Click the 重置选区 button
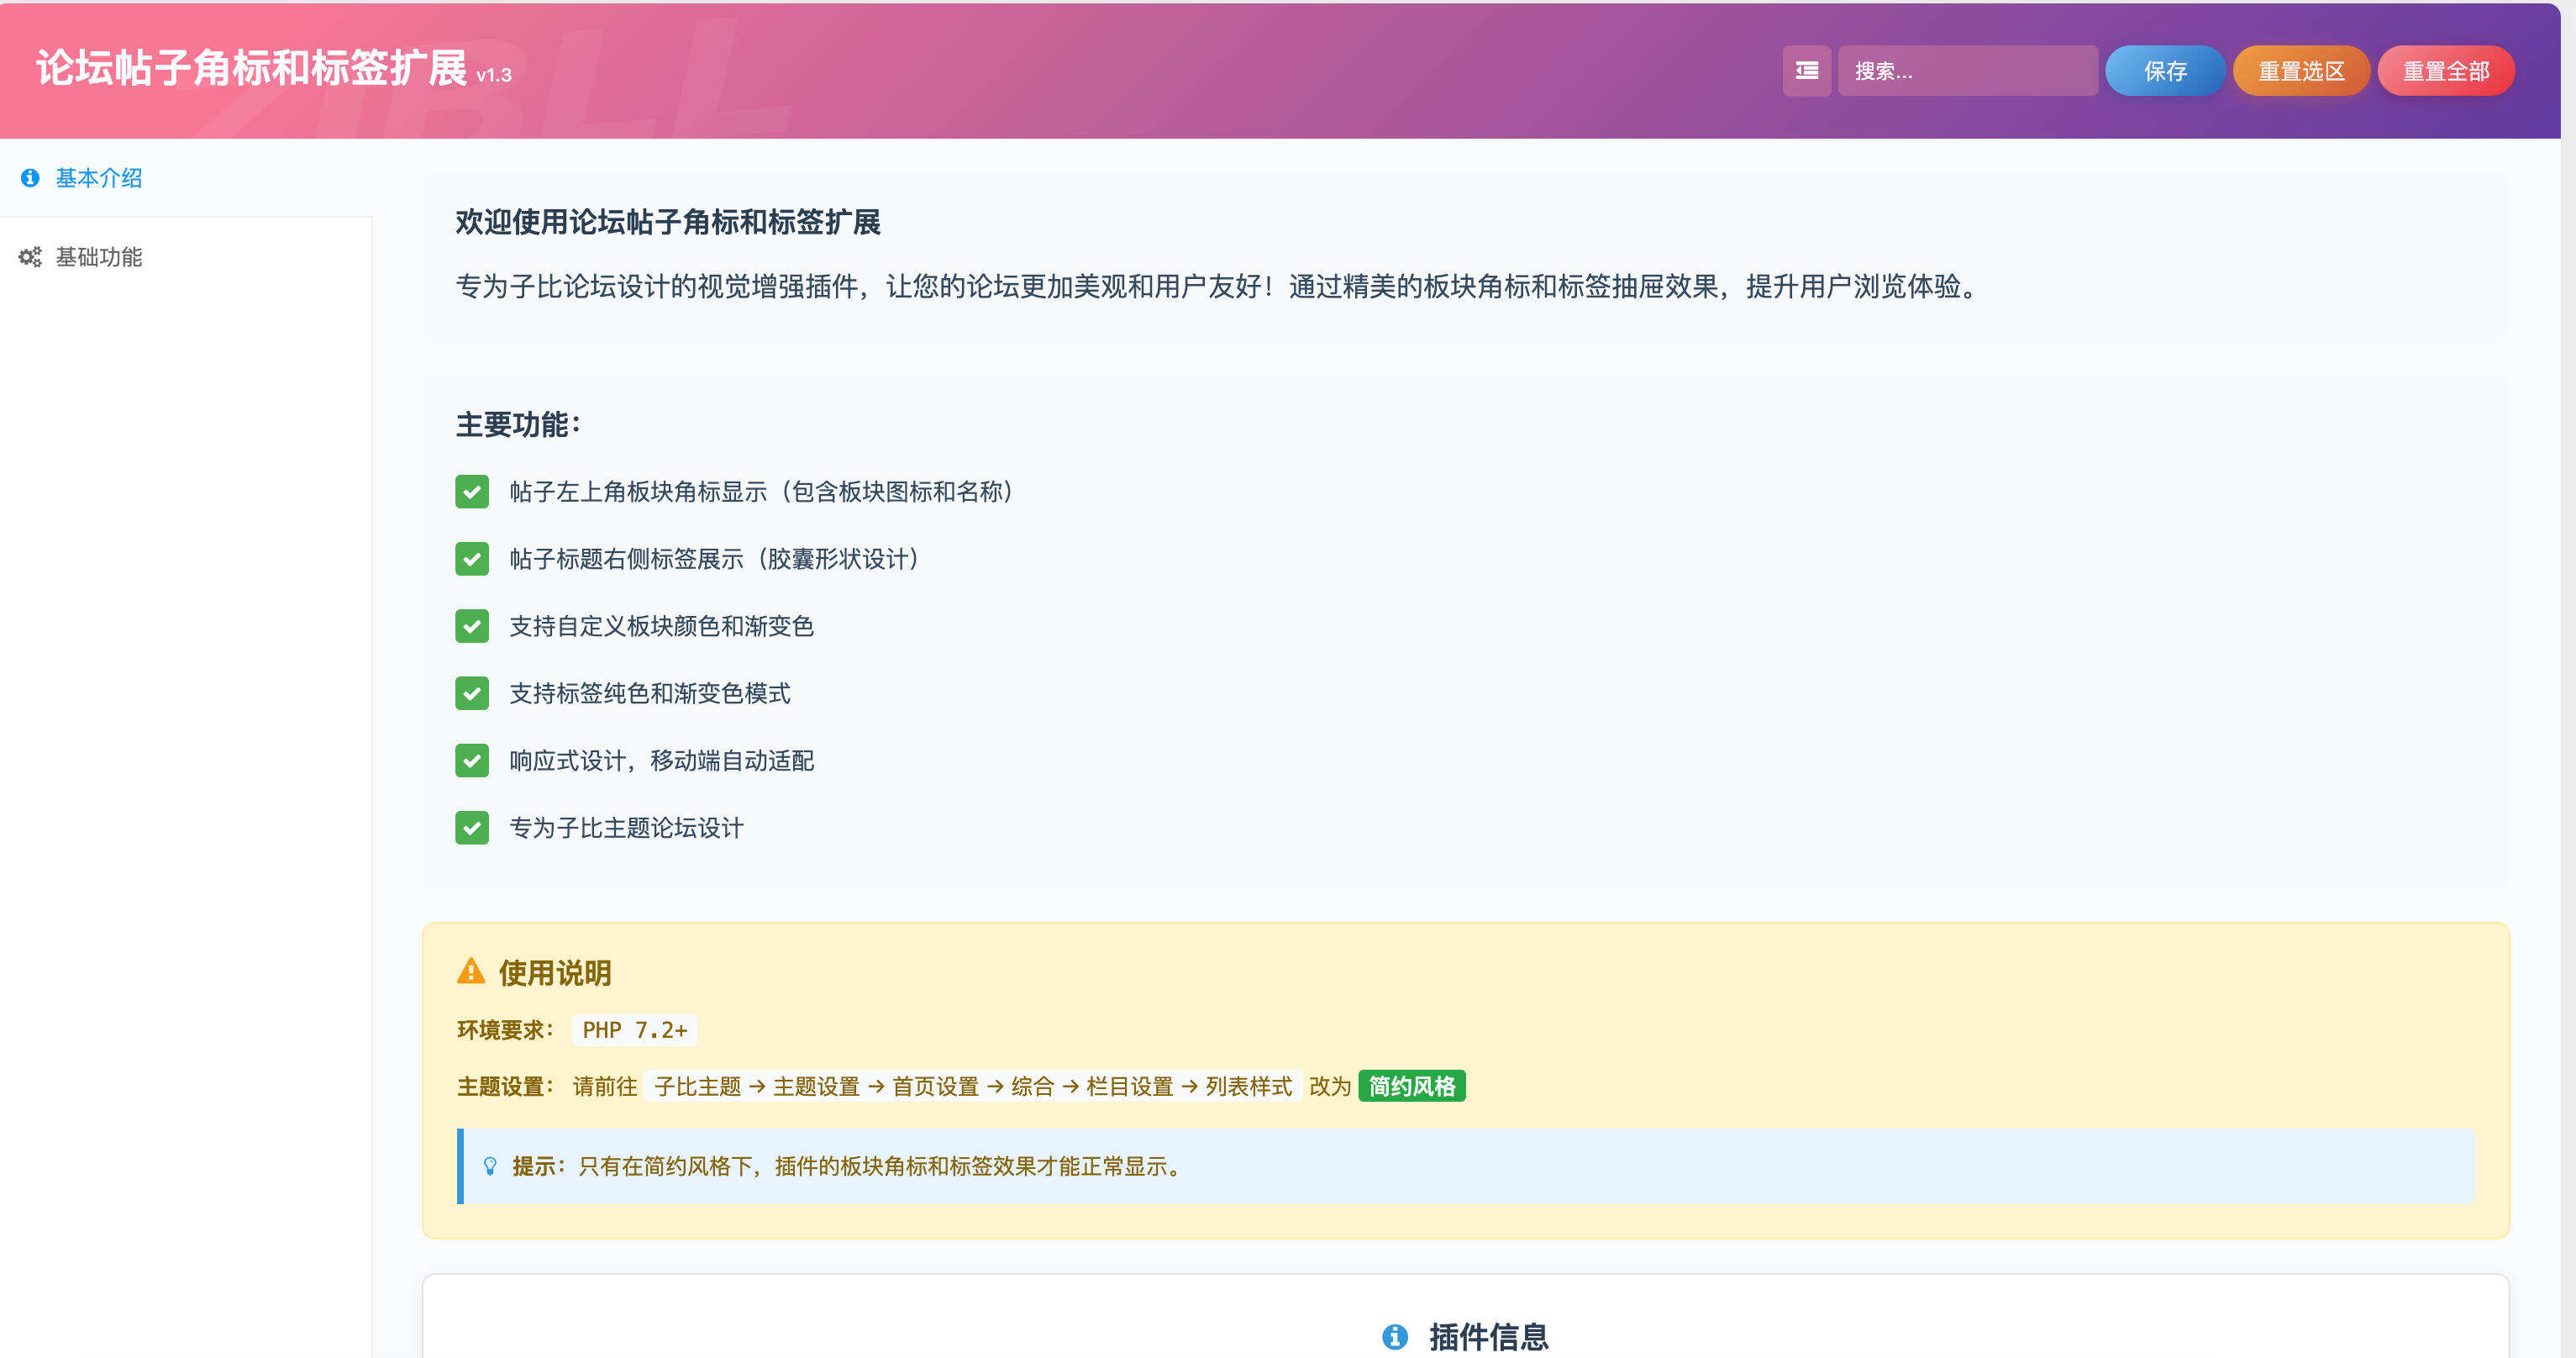Image resolution: width=2576 pixels, height=1358 pixels. coord(2300,70)
